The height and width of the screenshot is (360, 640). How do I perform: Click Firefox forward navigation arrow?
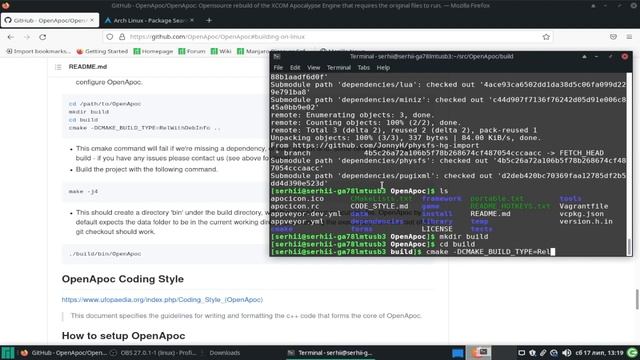27,37
